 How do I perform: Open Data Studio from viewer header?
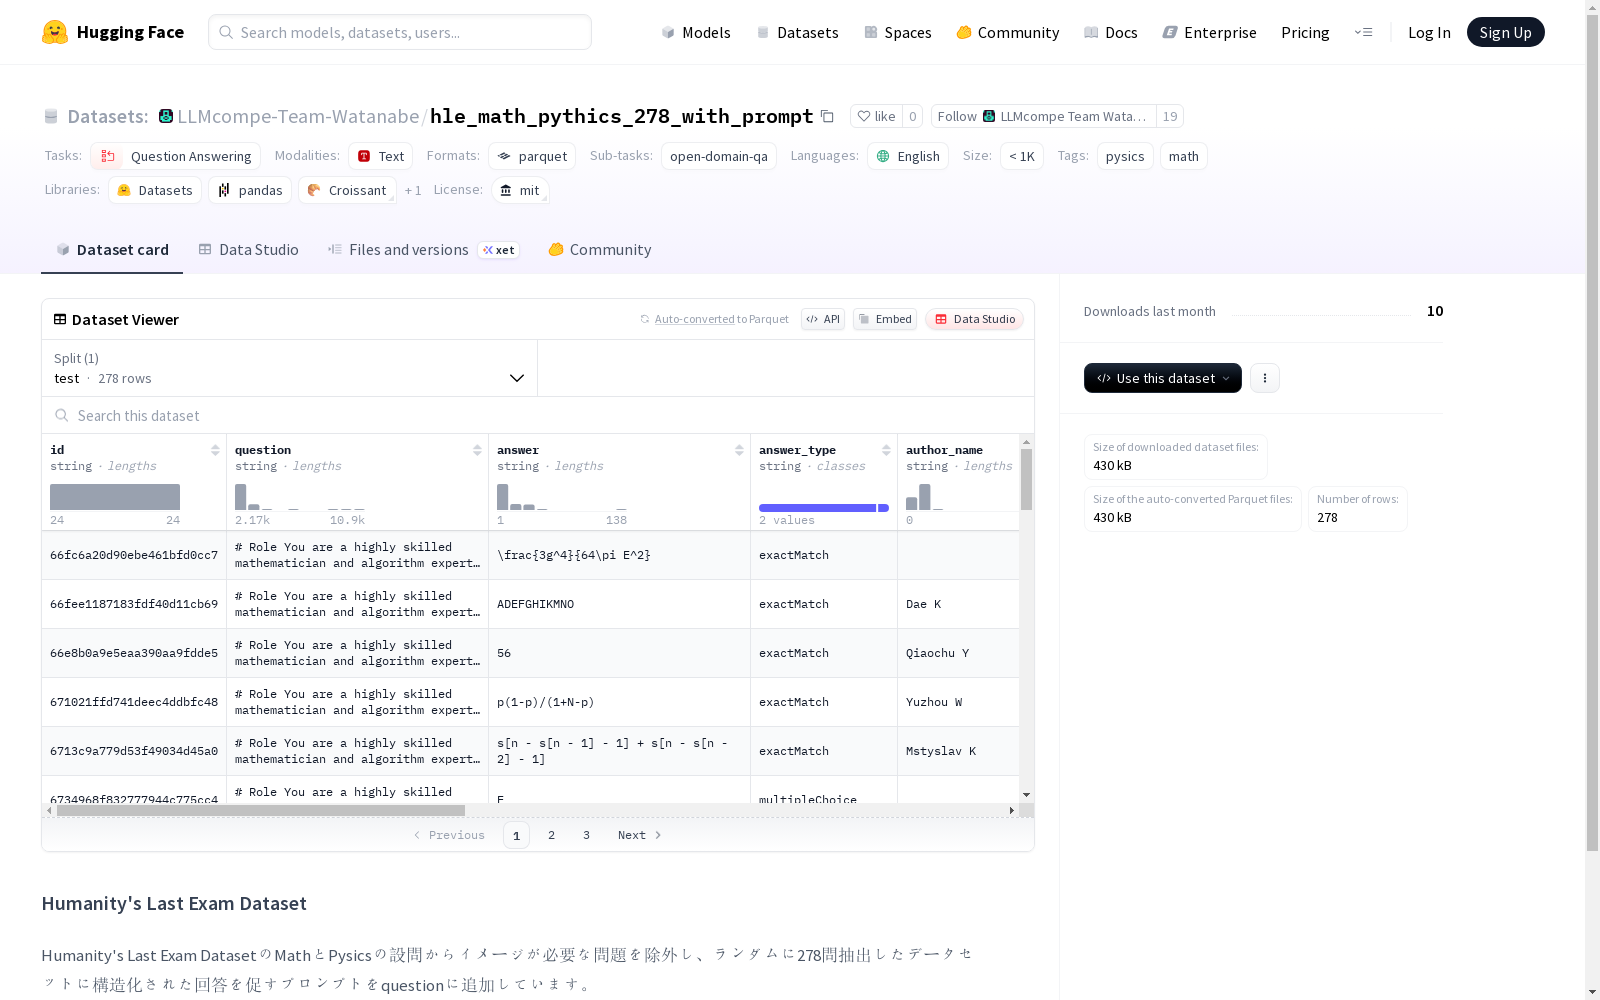975,319
